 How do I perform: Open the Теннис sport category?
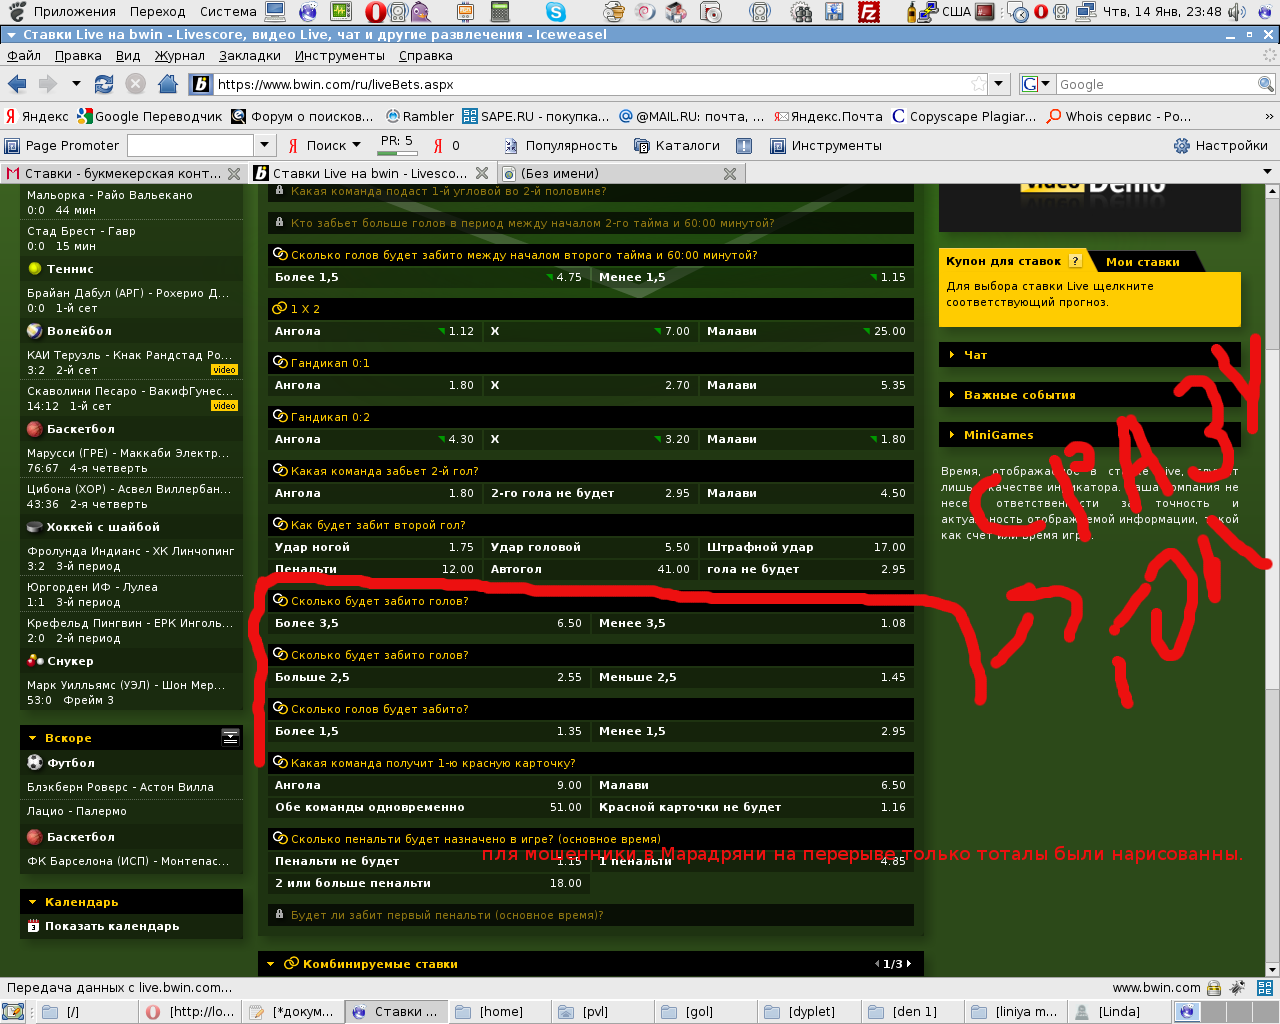pyautogui.click(x=70, y=268)
